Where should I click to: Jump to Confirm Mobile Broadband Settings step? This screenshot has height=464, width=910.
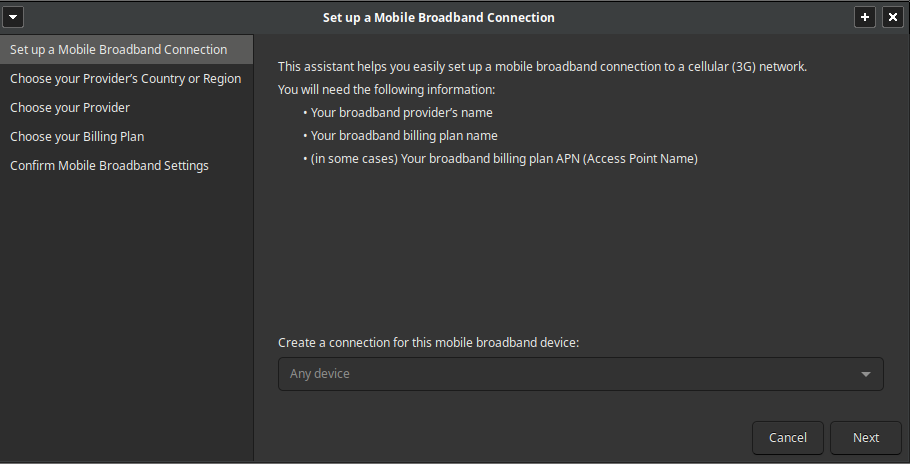[x=127, y=165]
